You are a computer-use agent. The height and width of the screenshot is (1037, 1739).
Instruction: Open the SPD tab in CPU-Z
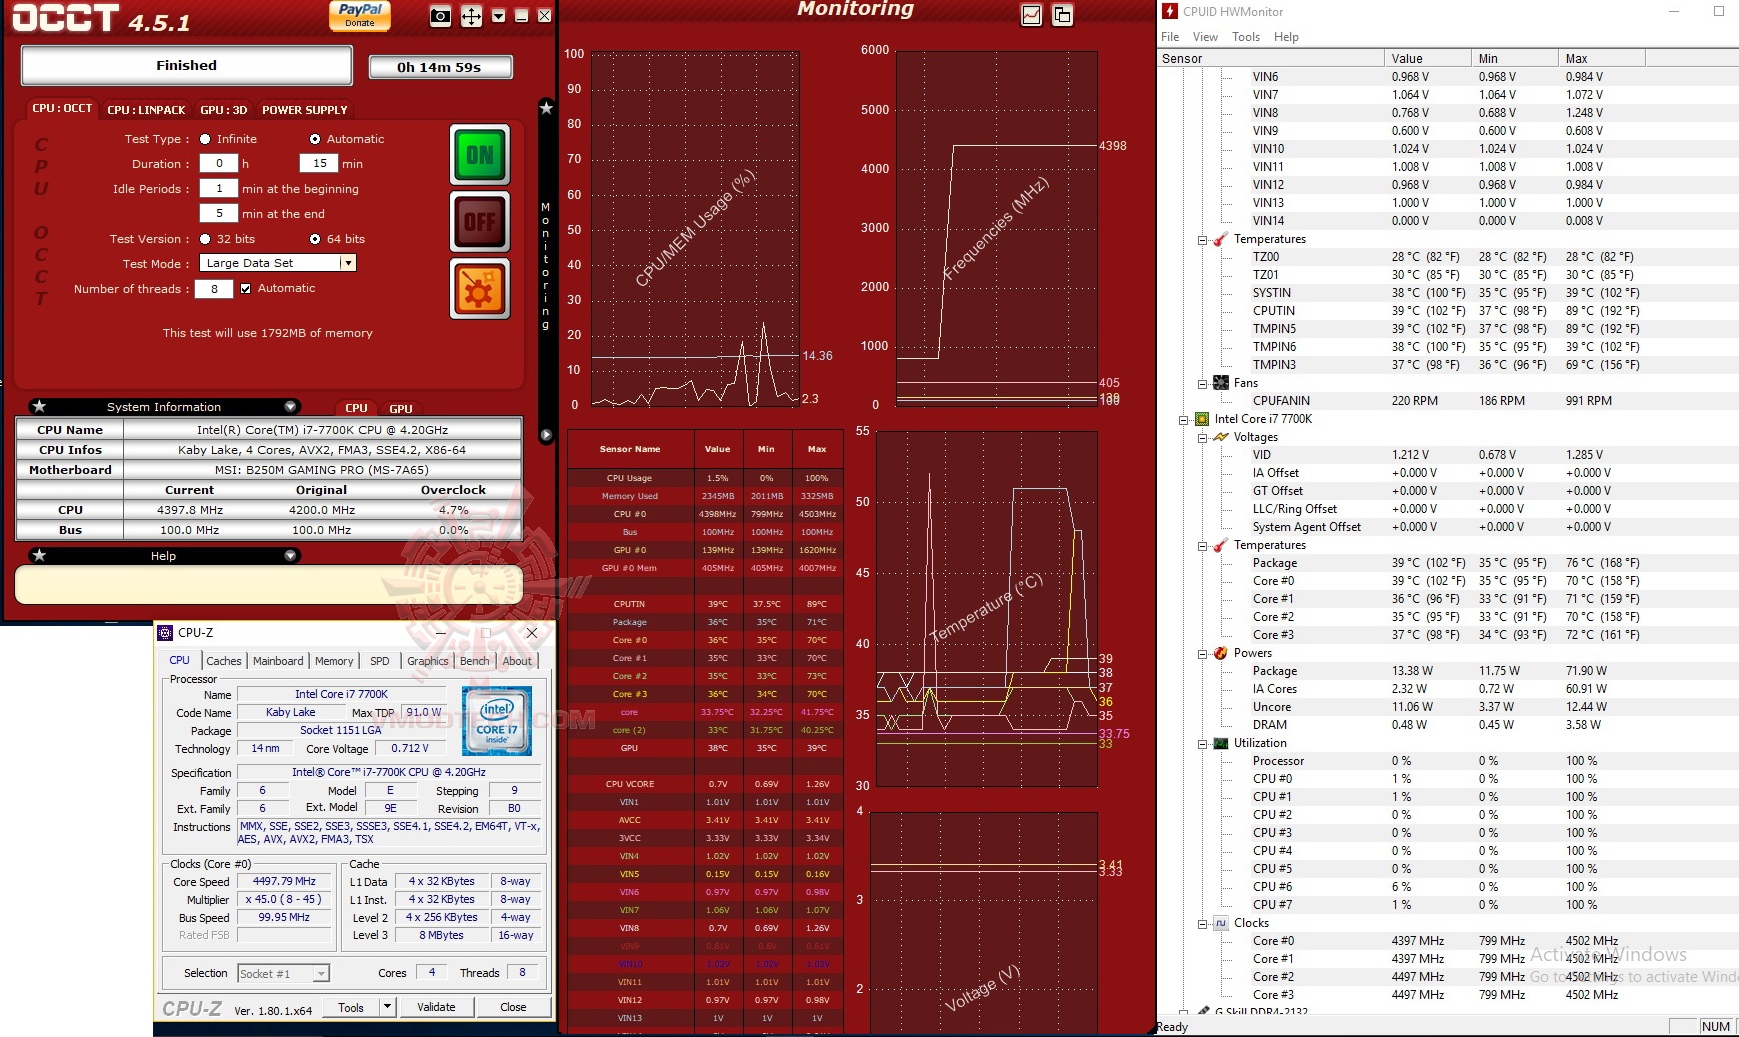380,661
